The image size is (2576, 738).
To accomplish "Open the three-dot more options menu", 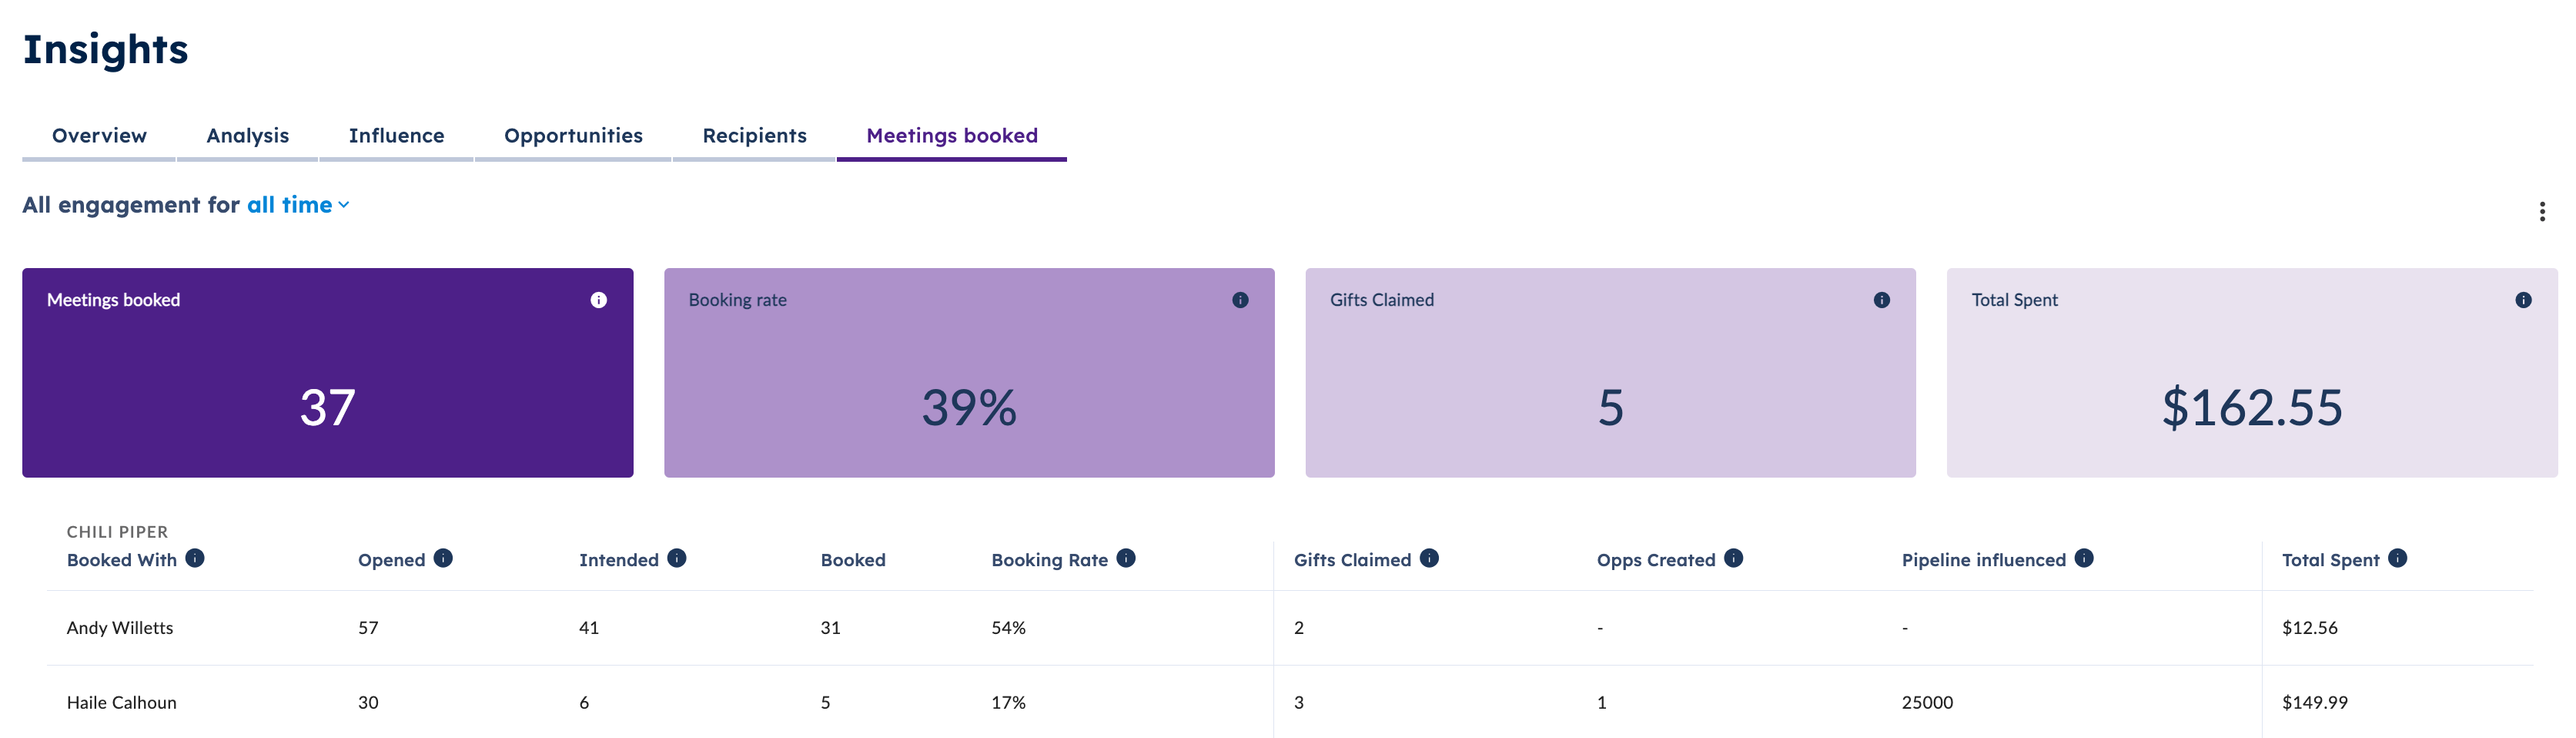I will tap(2542, 211).
